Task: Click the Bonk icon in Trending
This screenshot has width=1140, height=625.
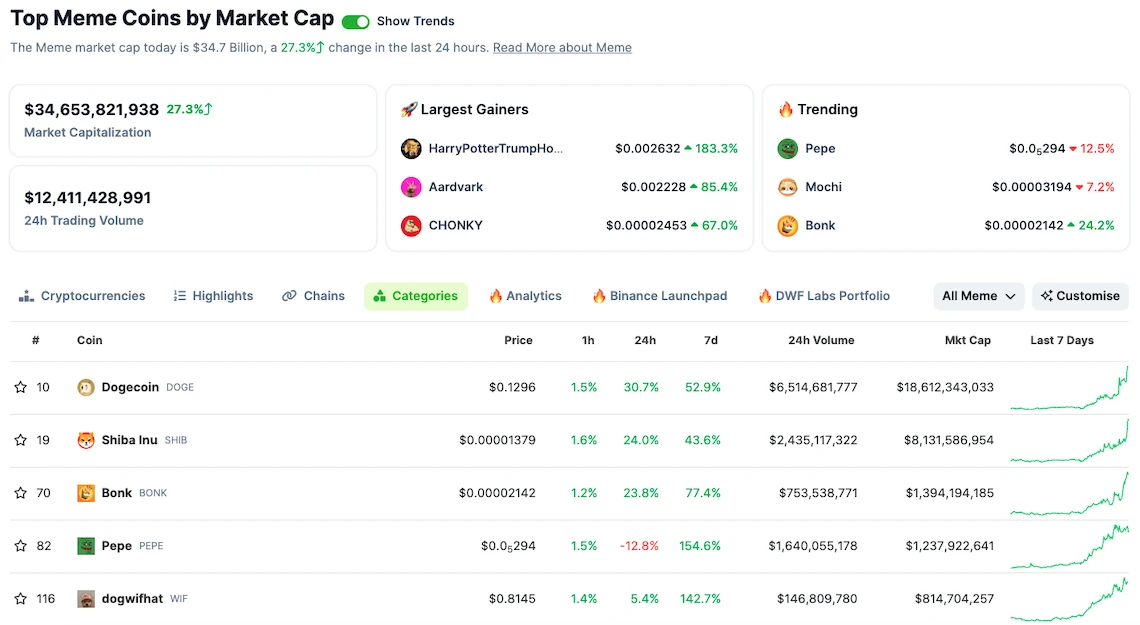Action: 787,225
